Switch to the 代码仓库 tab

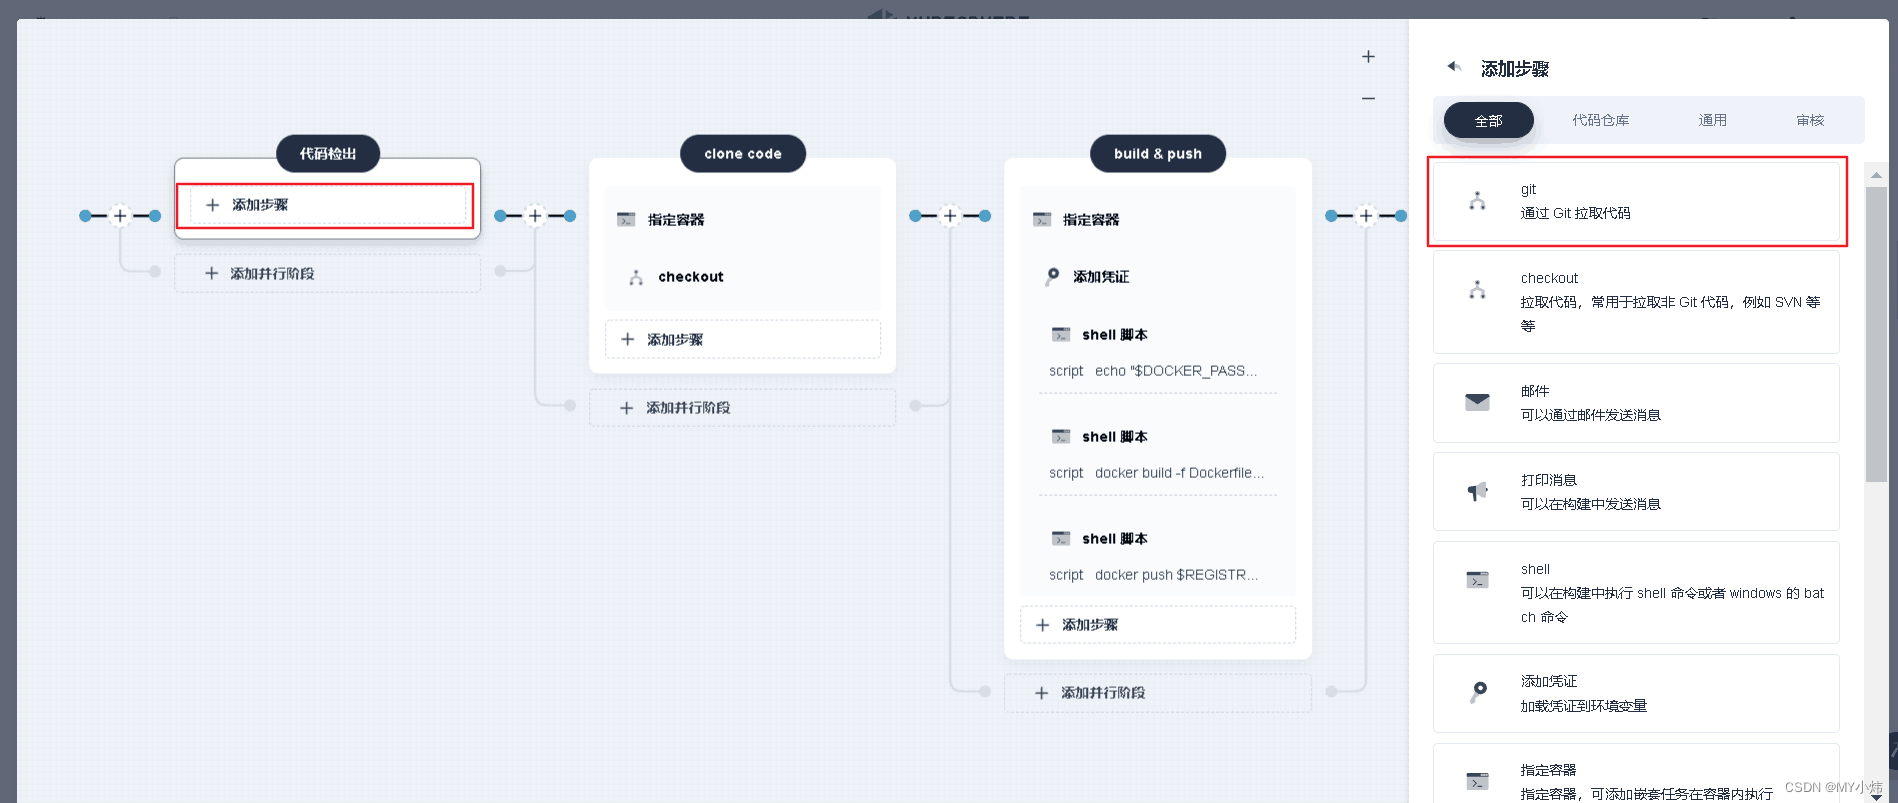[x=1600, y=120]
